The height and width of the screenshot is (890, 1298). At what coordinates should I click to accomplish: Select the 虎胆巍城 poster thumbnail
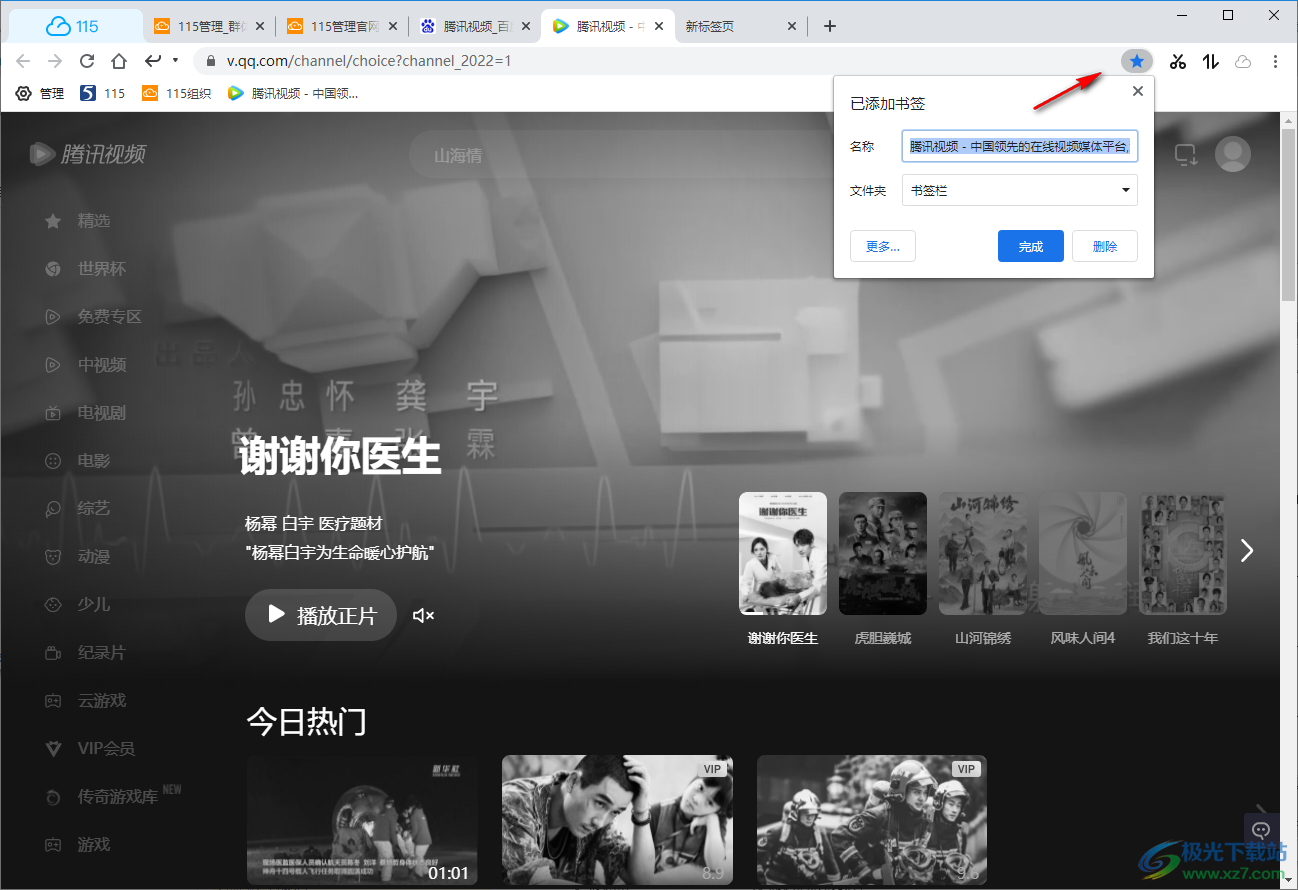[x=883, y=554]
